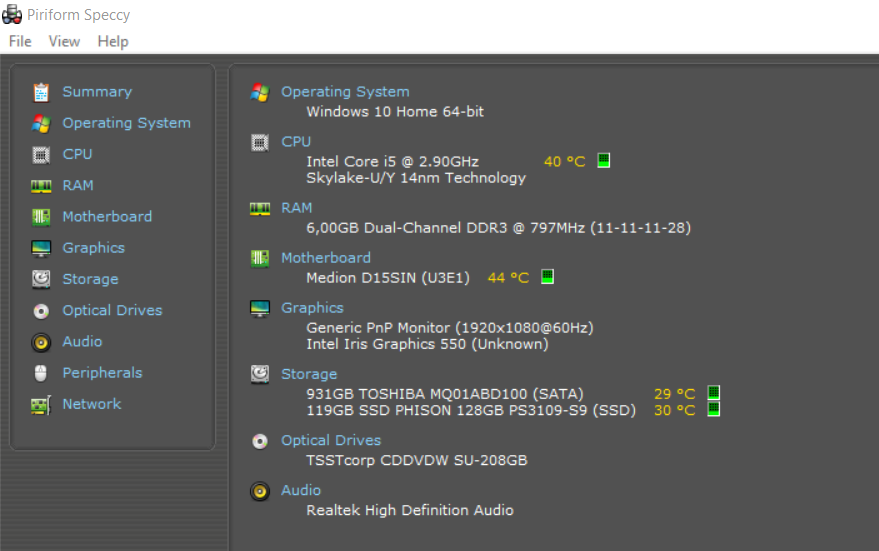Click the CPU chip icon in sidebar

[41, 154]
